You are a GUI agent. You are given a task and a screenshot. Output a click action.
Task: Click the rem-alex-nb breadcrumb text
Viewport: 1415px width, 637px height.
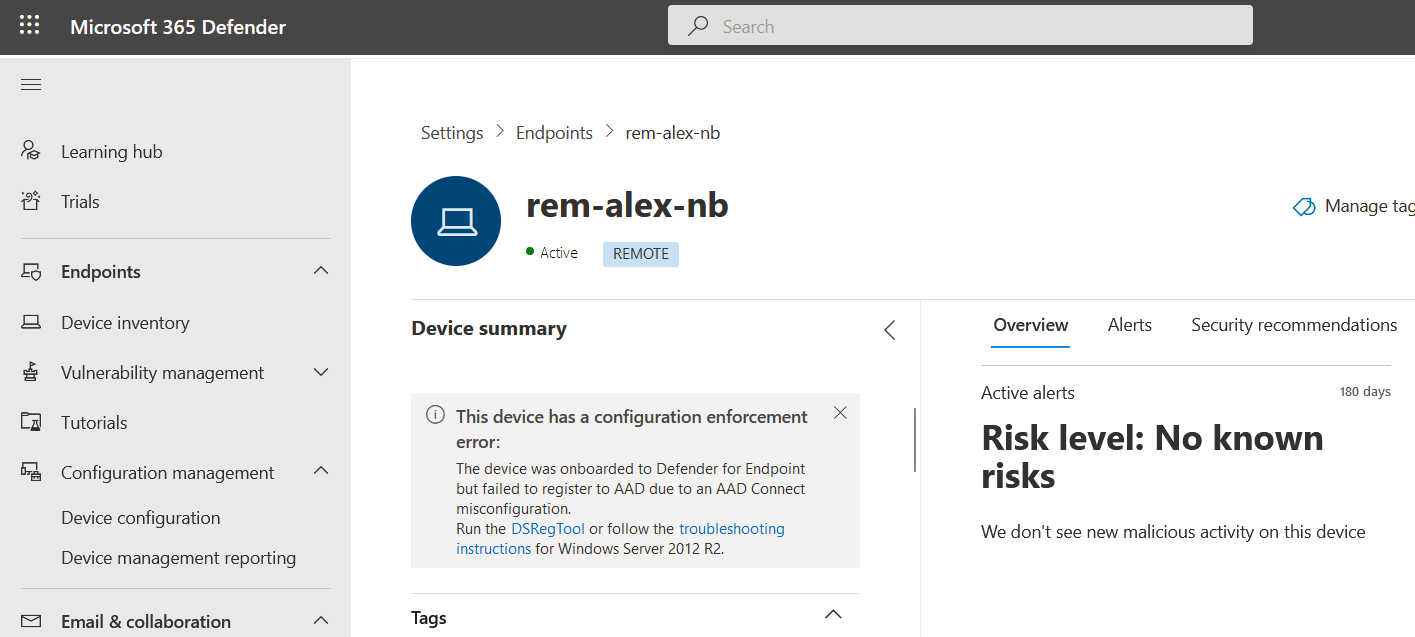673,133
